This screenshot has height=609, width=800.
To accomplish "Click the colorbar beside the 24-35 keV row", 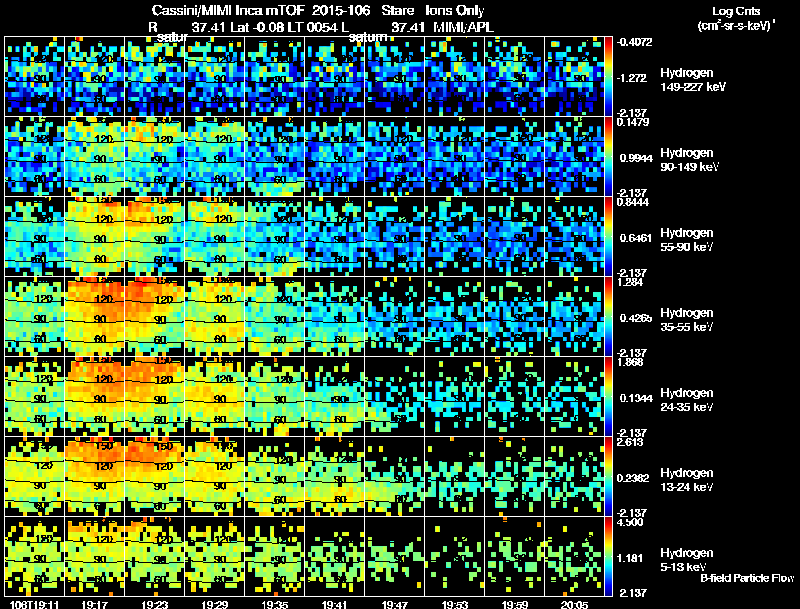I will [x=608, y=397].
